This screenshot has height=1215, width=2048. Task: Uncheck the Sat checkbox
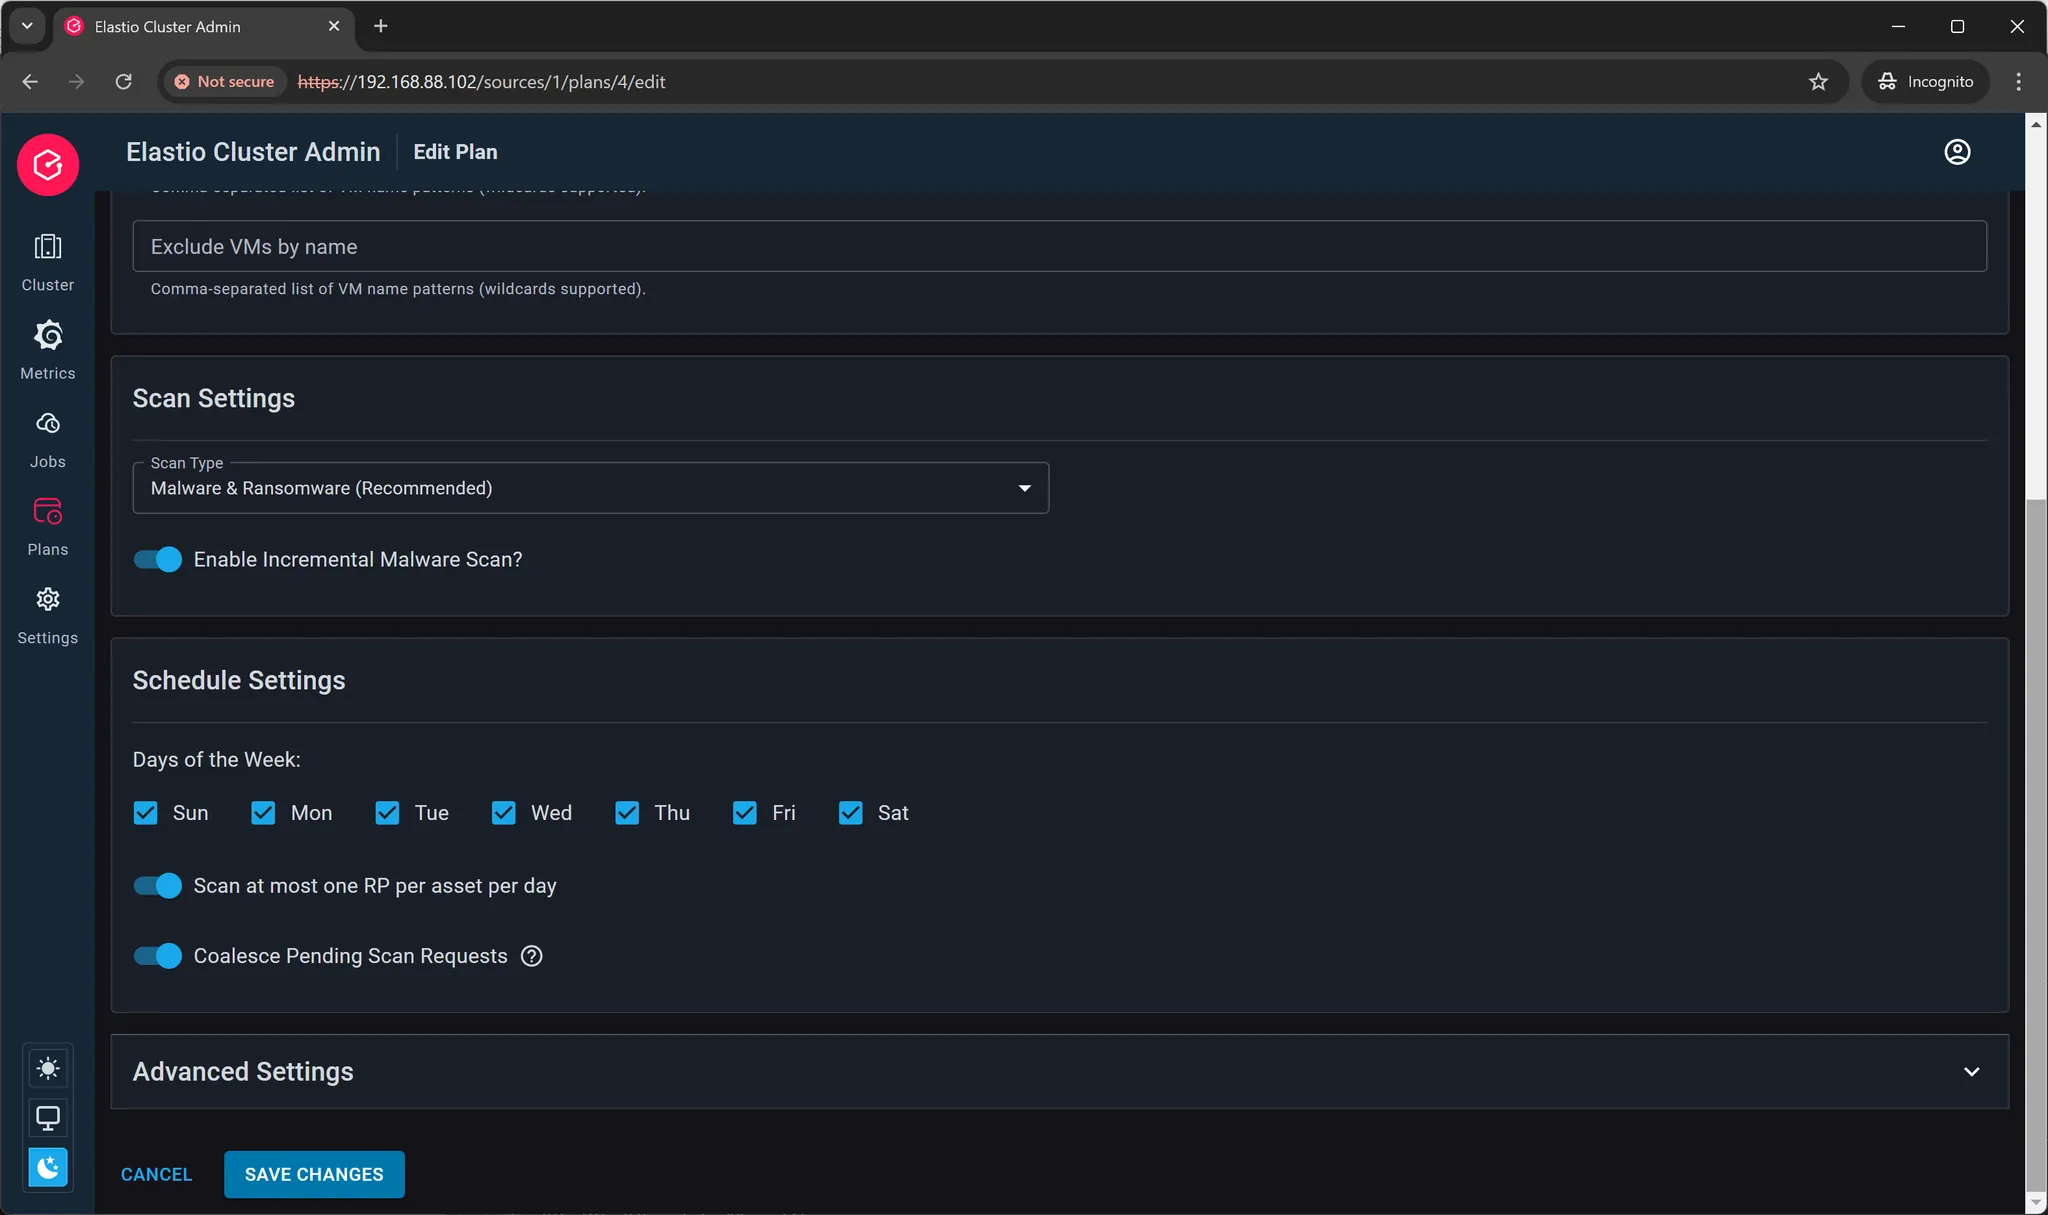coord(851,813)
